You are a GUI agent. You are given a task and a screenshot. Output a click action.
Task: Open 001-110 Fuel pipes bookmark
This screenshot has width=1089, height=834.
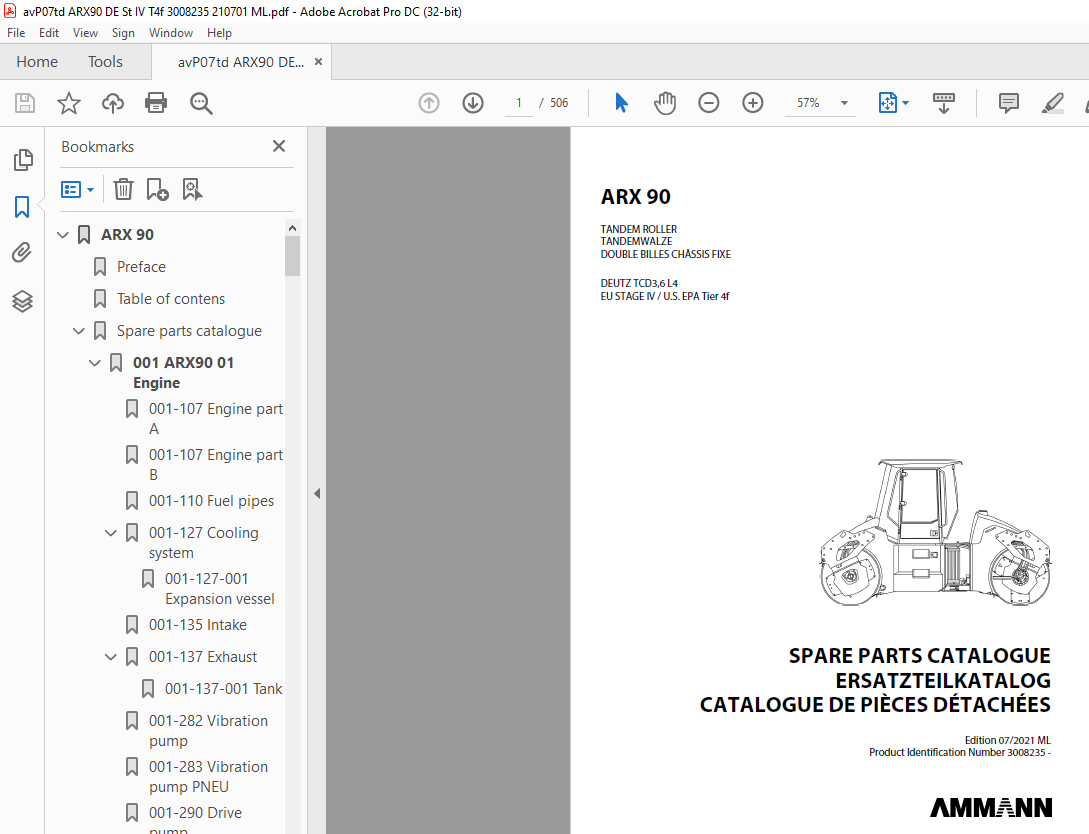coord(211,501)
